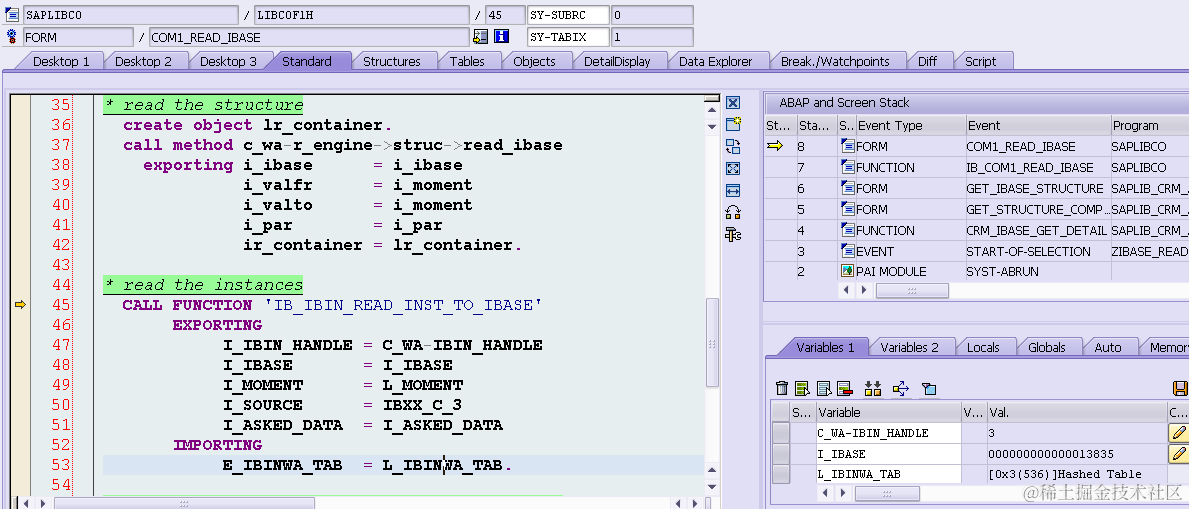Click code editor vertical scroll up arrow
Screen dimensions: 1189x509
(711, 111)
